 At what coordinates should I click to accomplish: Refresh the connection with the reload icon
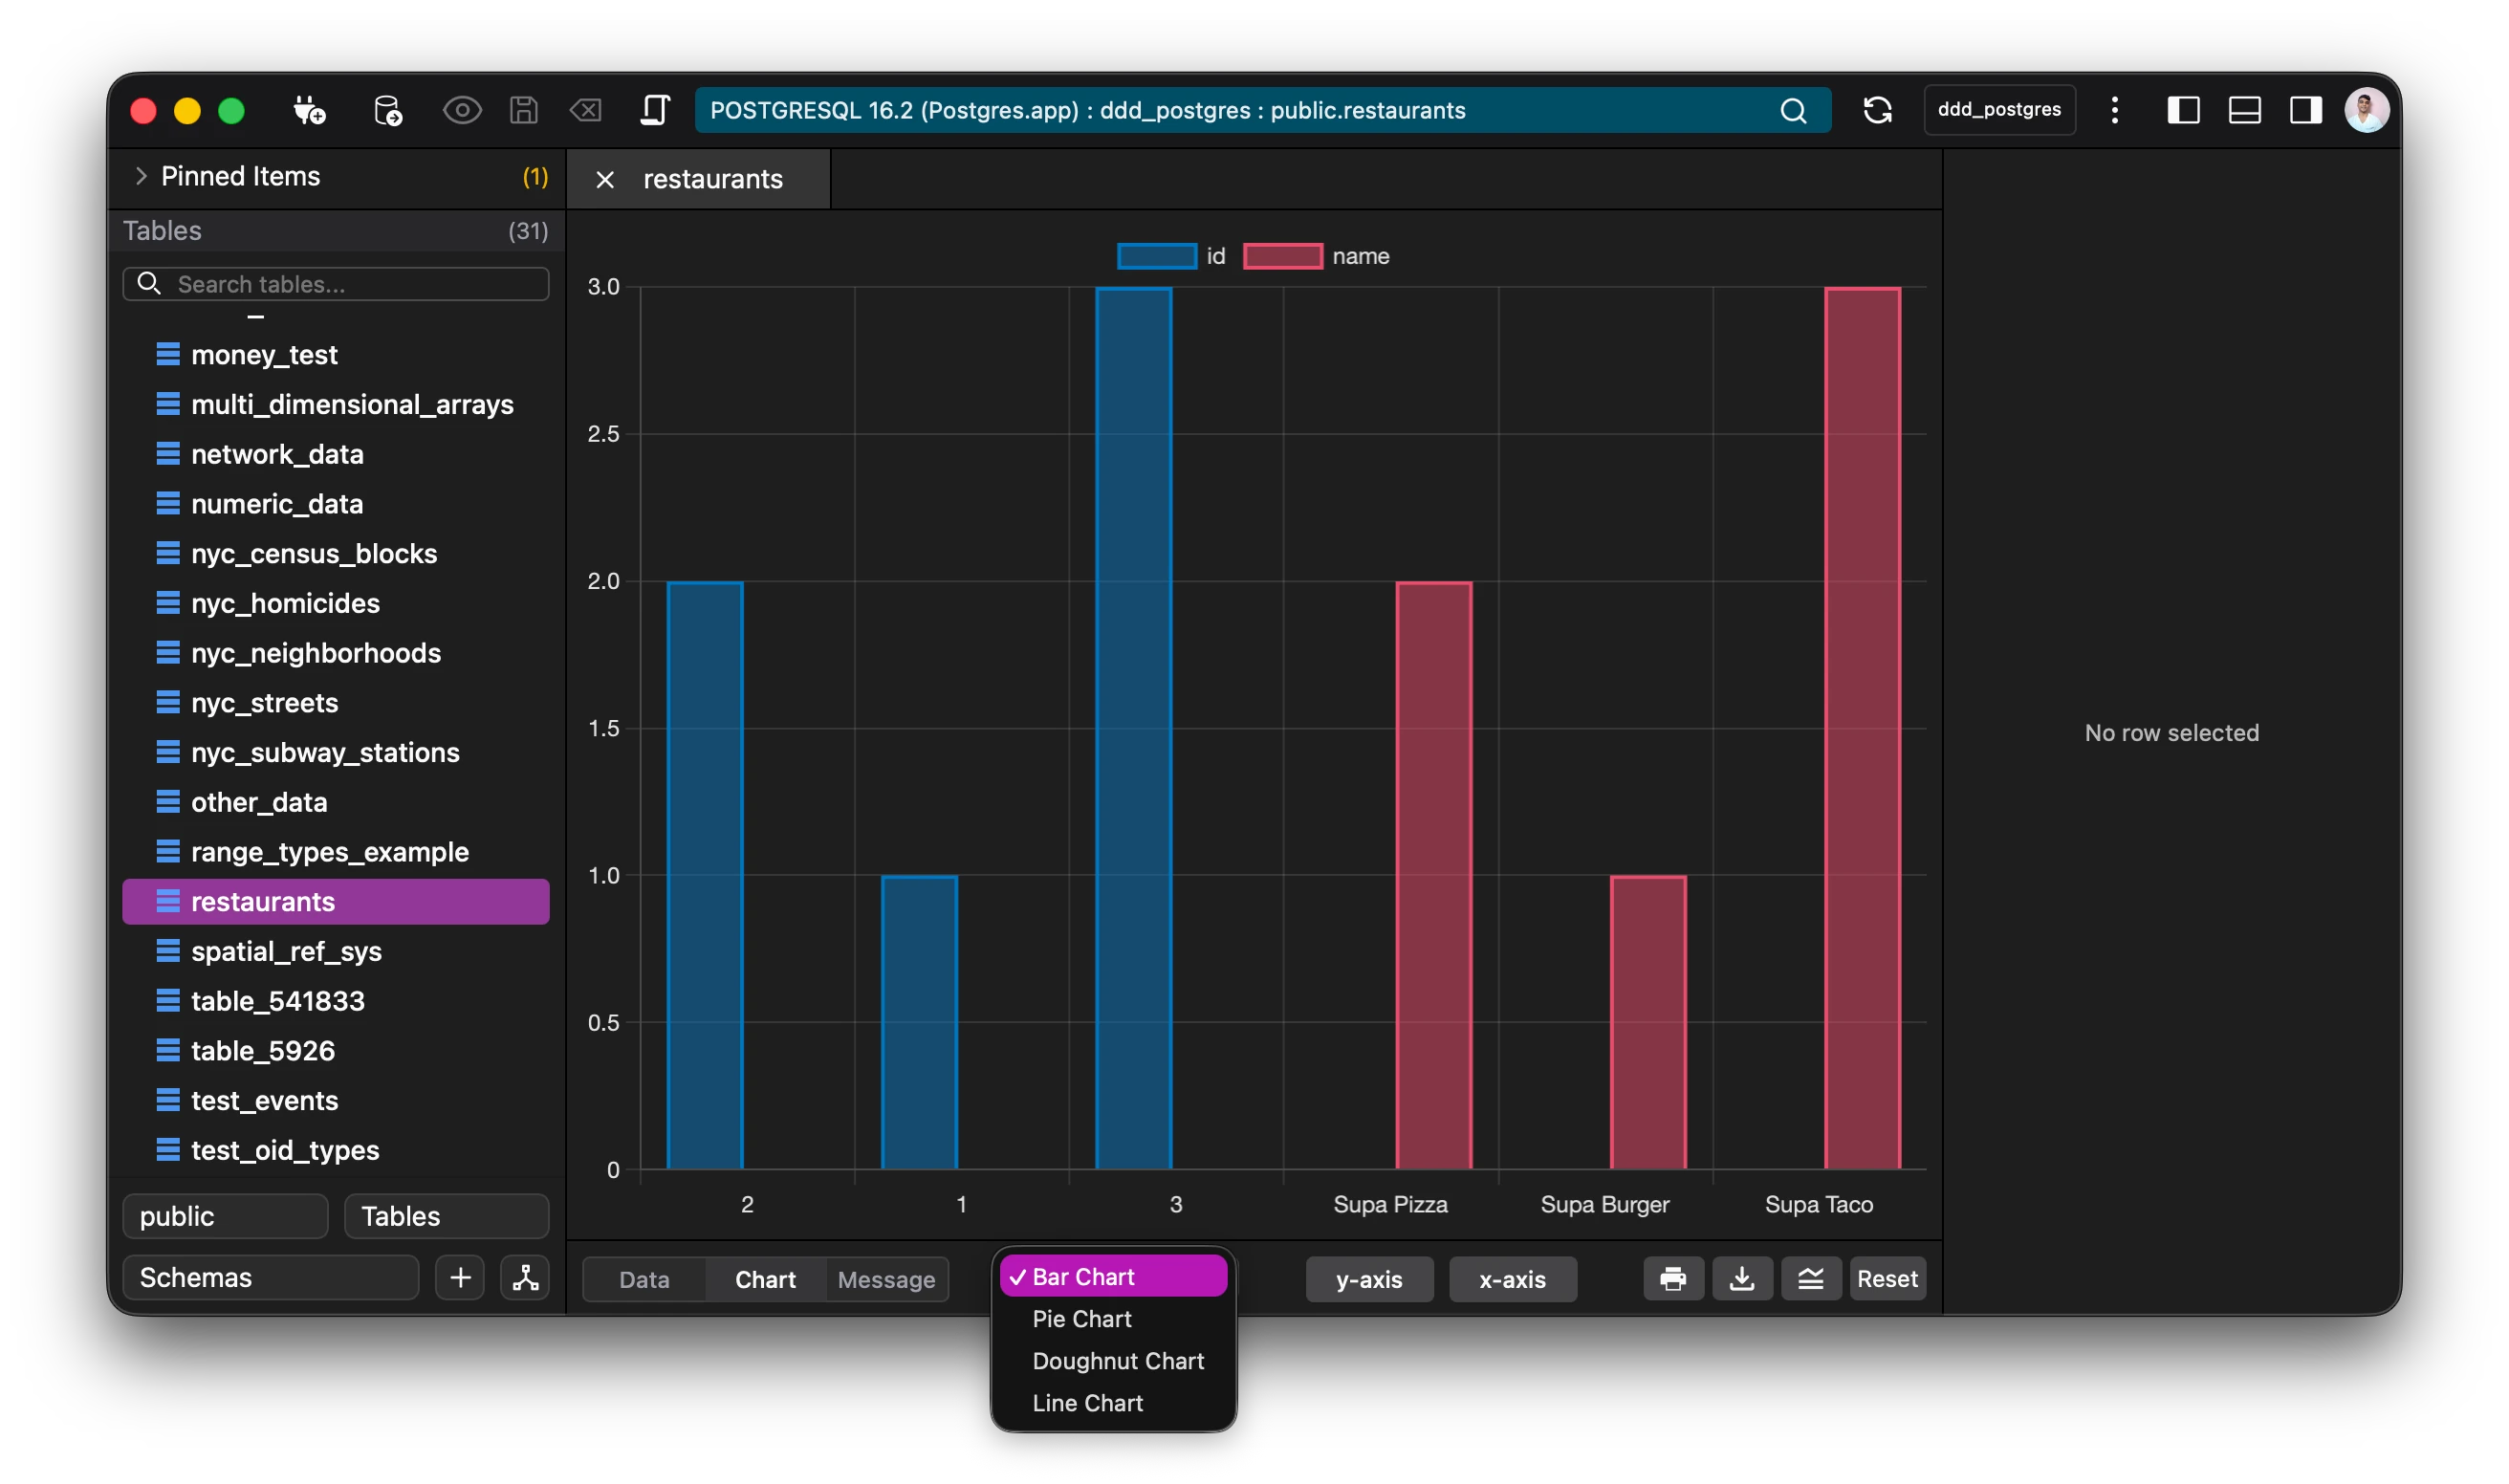[1878, 110]
